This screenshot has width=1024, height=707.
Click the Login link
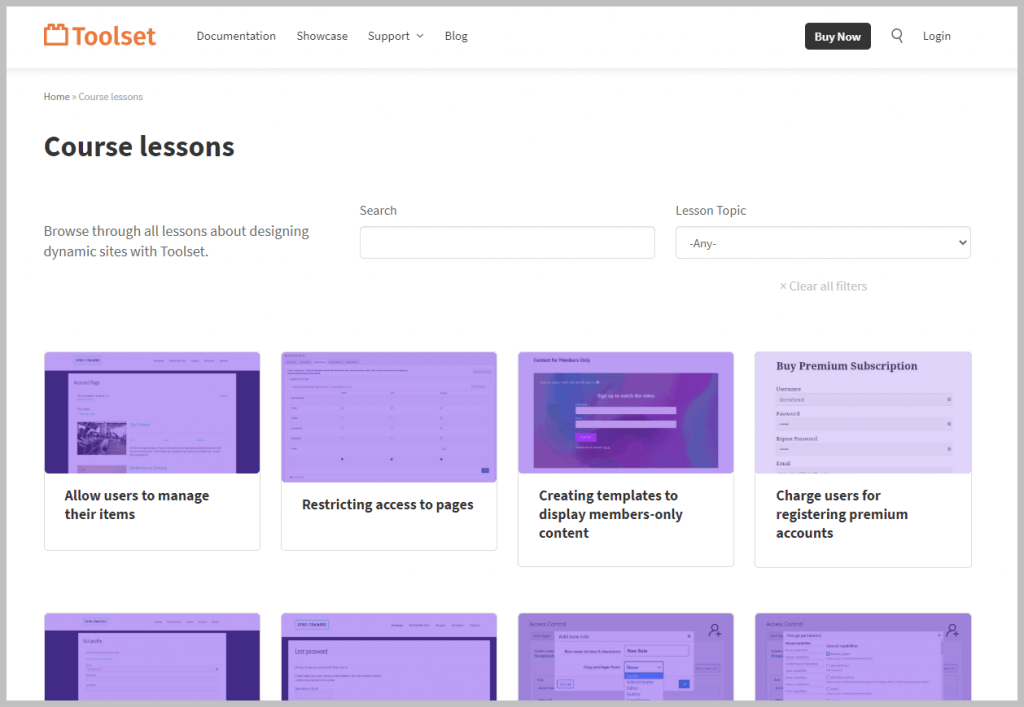point(936,36)
